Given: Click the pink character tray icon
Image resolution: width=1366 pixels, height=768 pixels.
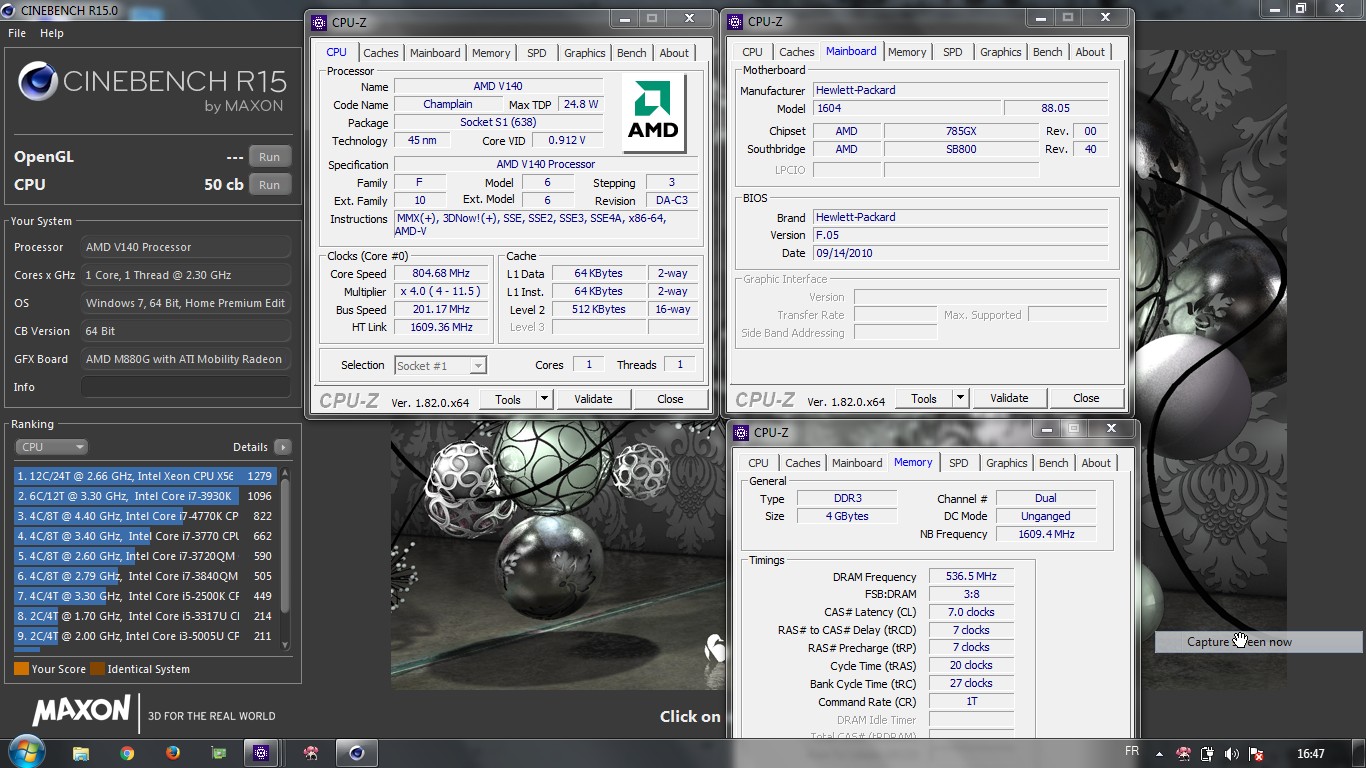Looking at the screenshot, I should coord(1184,753).
